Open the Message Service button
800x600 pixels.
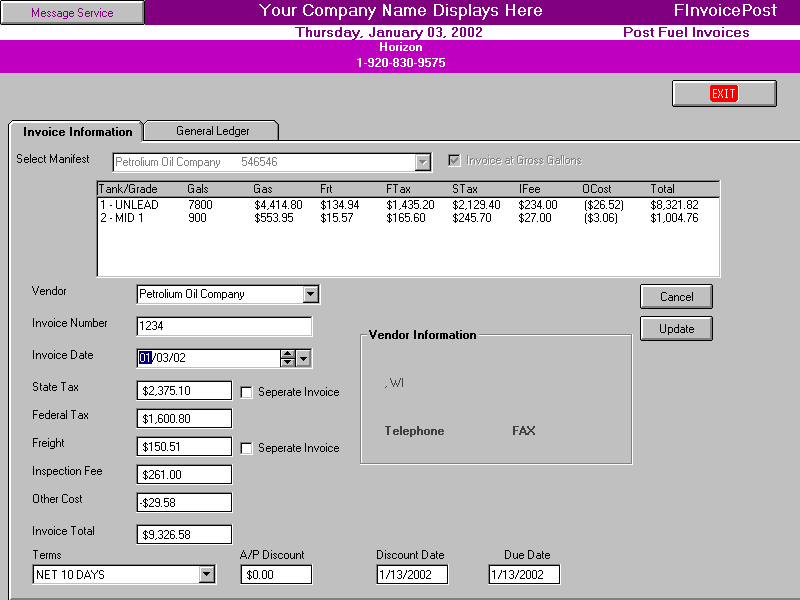(72, 13)
